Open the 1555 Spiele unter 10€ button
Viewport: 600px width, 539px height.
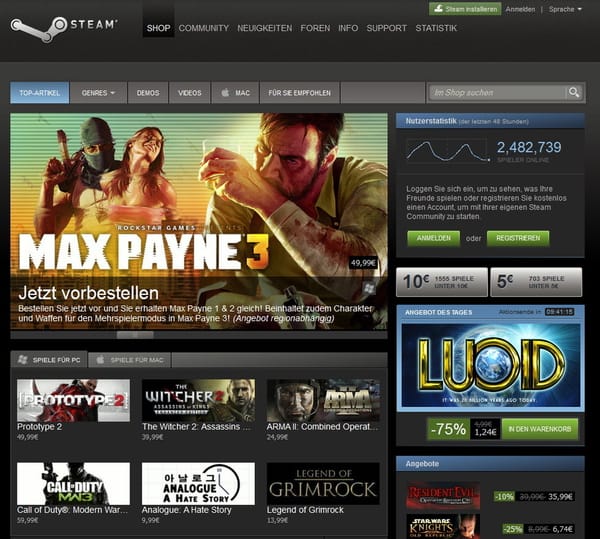tap(442, 282)
